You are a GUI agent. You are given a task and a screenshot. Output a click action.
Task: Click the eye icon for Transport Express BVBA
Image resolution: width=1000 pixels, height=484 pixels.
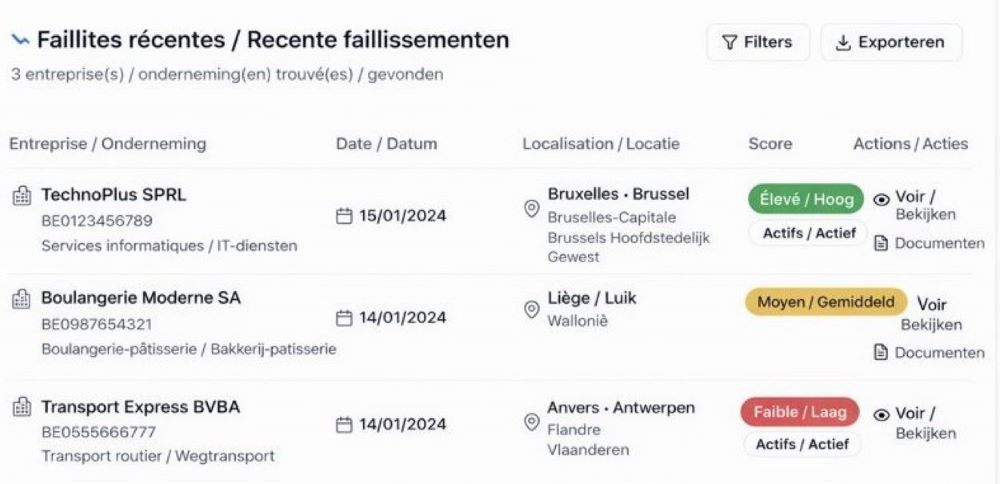882,415
